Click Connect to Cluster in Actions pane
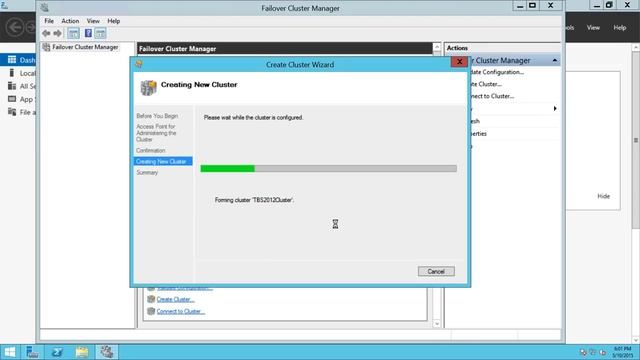The width and height of the screenshot is (640, 360). [x=492, y=96]
